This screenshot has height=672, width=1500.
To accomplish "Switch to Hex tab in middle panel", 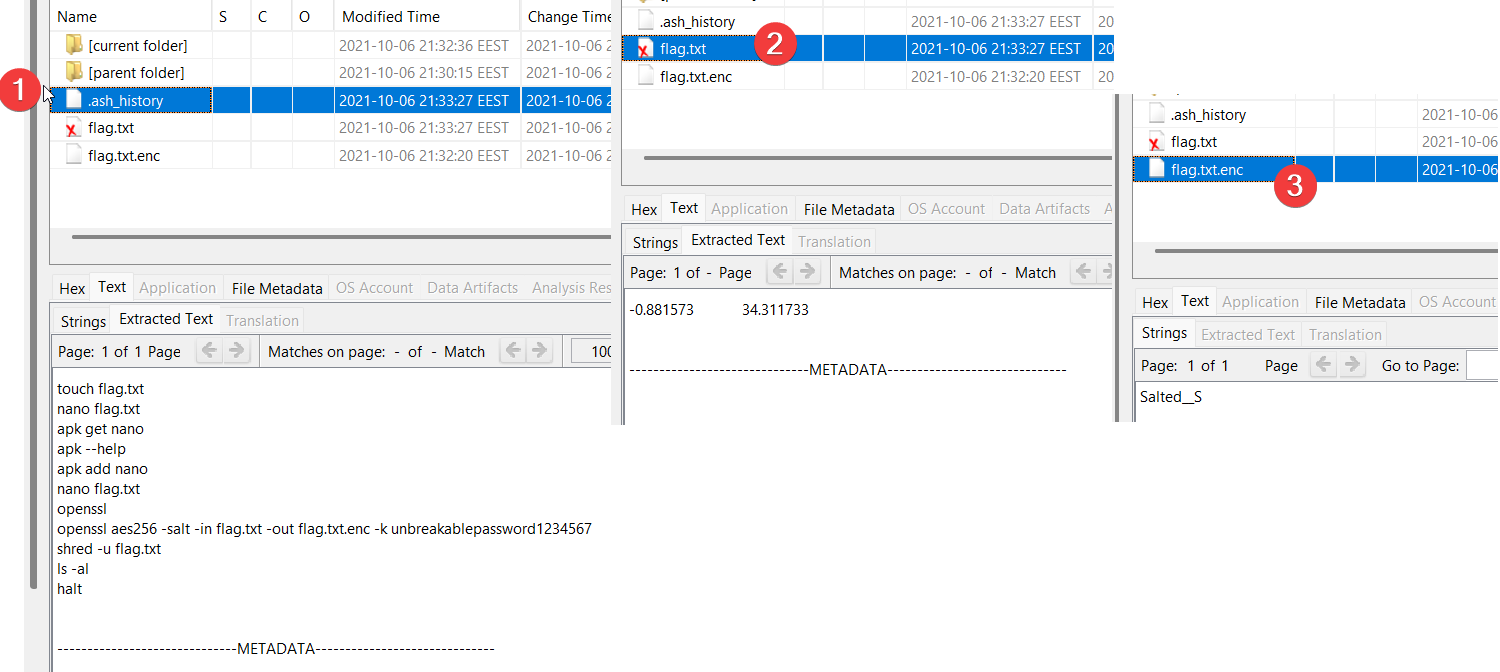I will coord(644,209).
